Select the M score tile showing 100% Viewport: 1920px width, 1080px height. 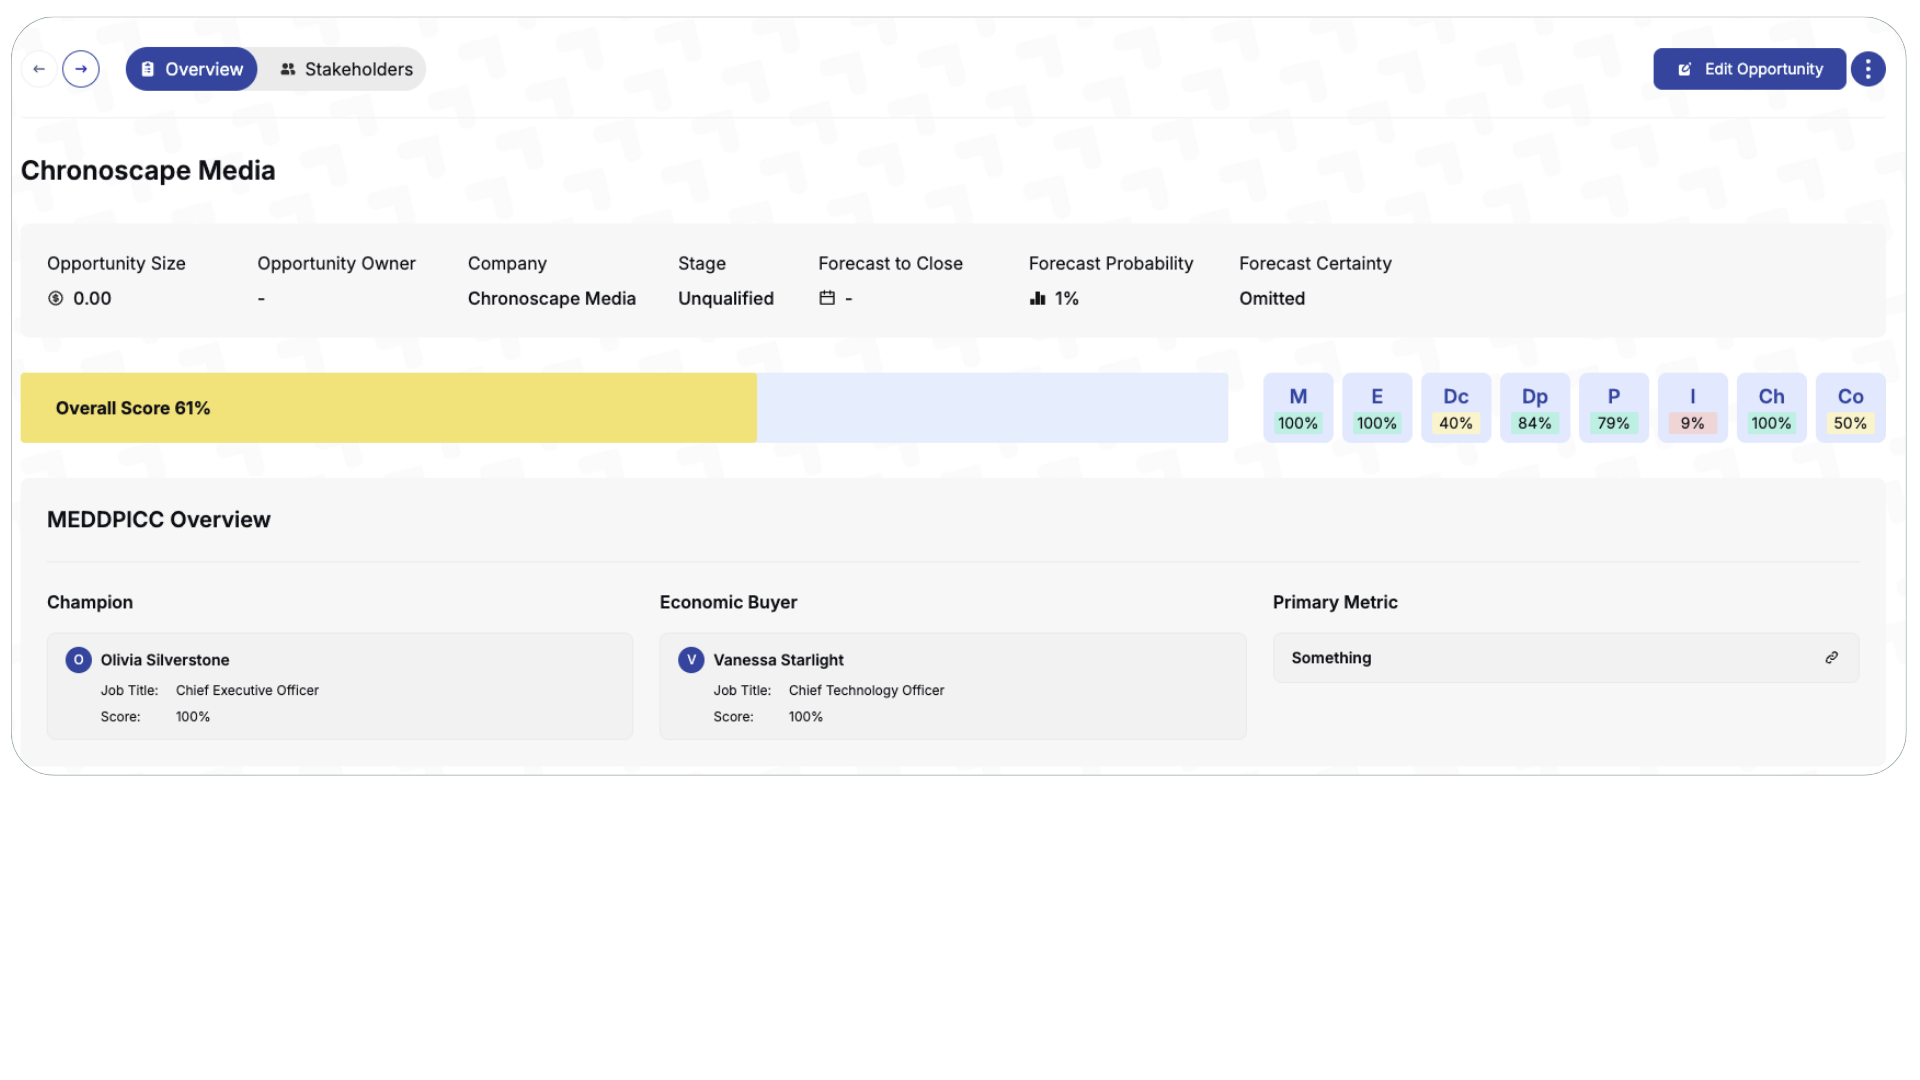coord(1297,408)
